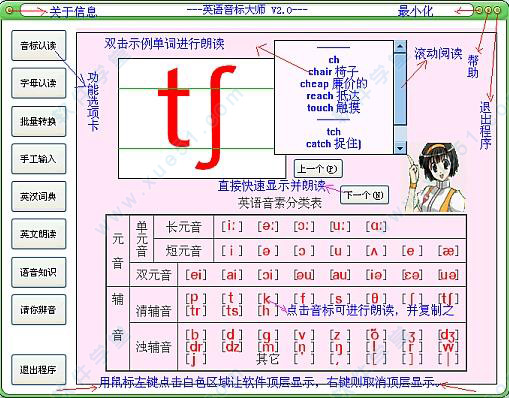Viewport: 509px width, 398px height.
Task: Select the [dʒ] voiced consonant symbol
Action: 448,335
